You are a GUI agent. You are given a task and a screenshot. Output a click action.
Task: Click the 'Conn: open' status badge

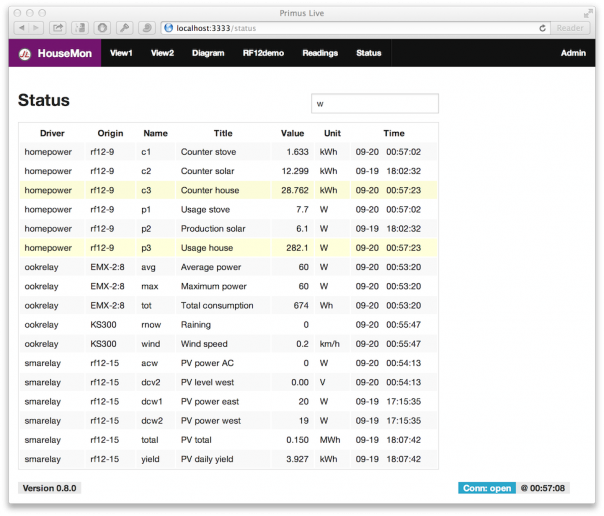click(x=487, y=488)
